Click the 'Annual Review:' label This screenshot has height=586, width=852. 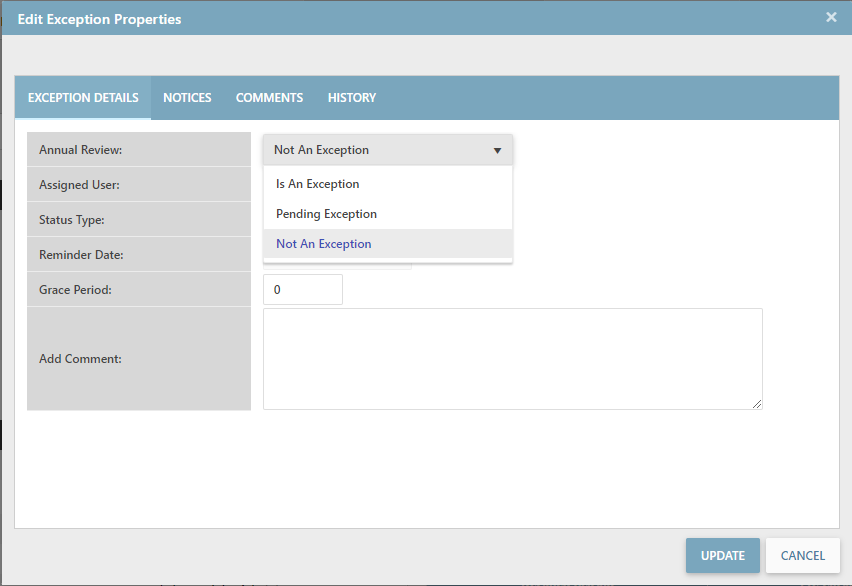pos(80,150)
